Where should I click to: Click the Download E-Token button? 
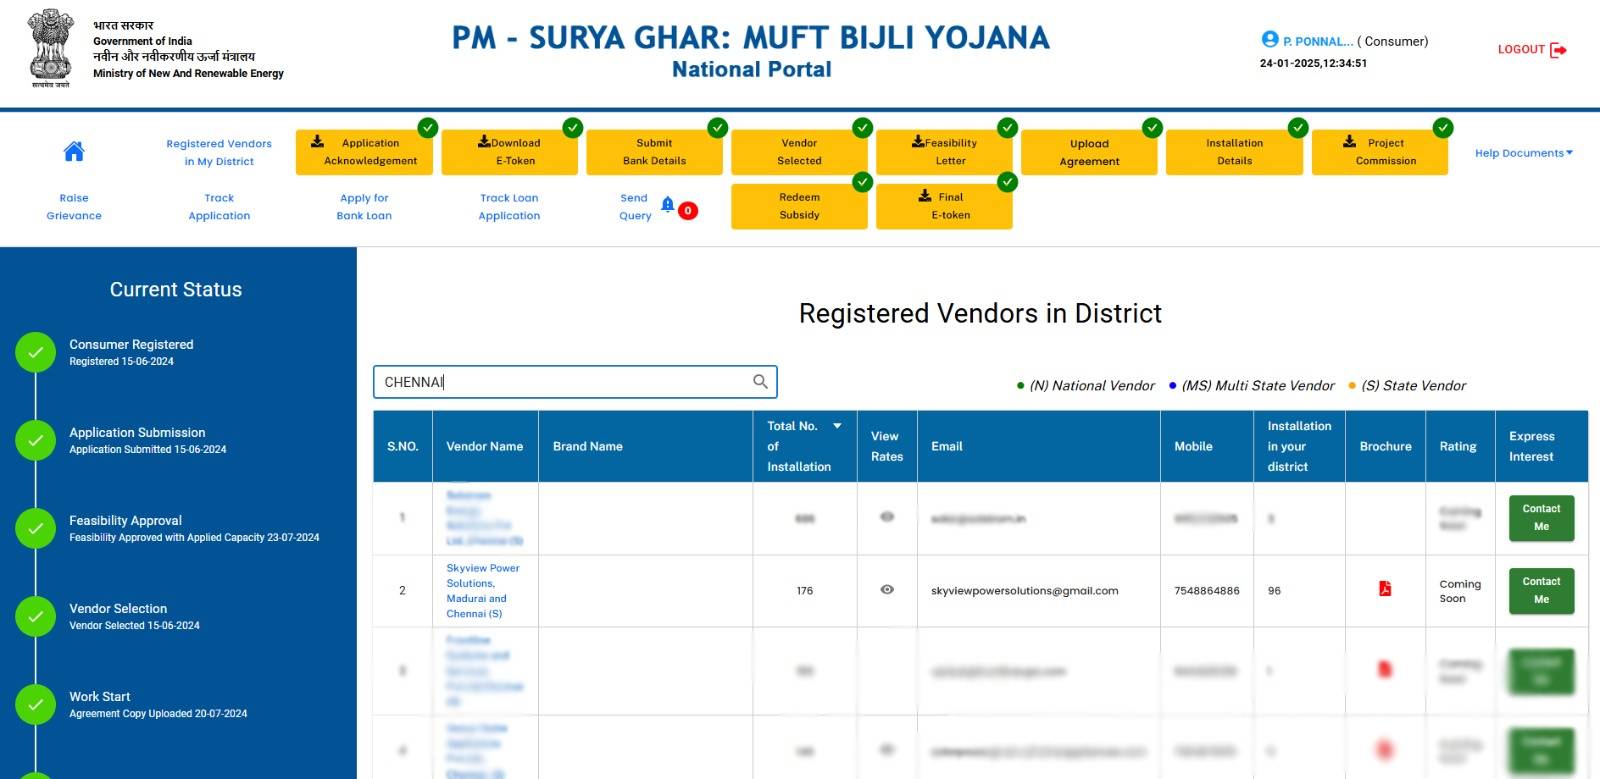510,152
